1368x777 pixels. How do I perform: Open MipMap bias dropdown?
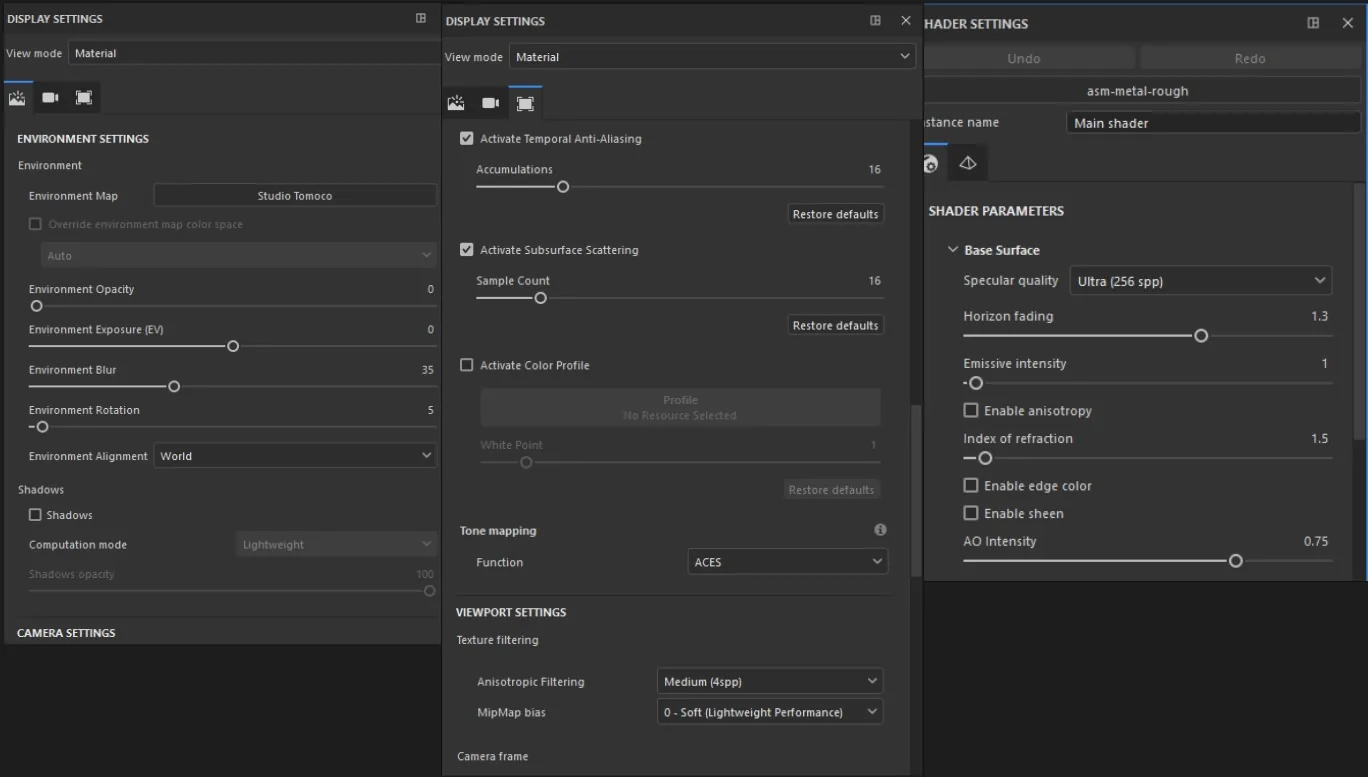(x=770, y=712)
